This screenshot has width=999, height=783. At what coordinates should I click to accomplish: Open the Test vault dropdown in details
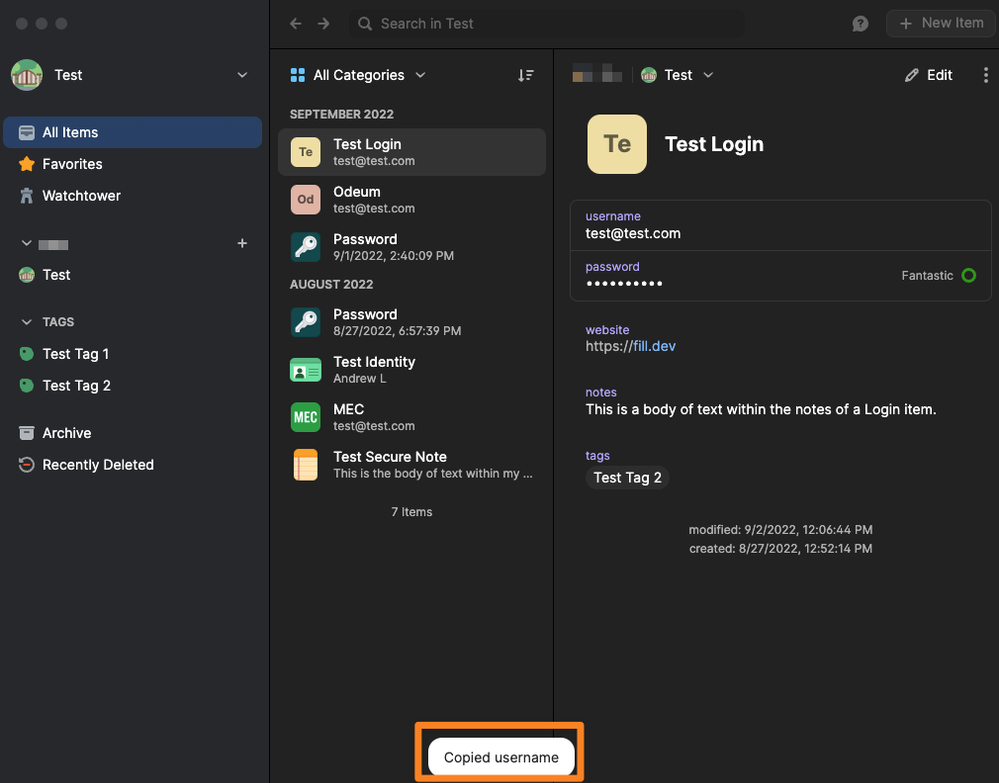[x=678, y=75]
